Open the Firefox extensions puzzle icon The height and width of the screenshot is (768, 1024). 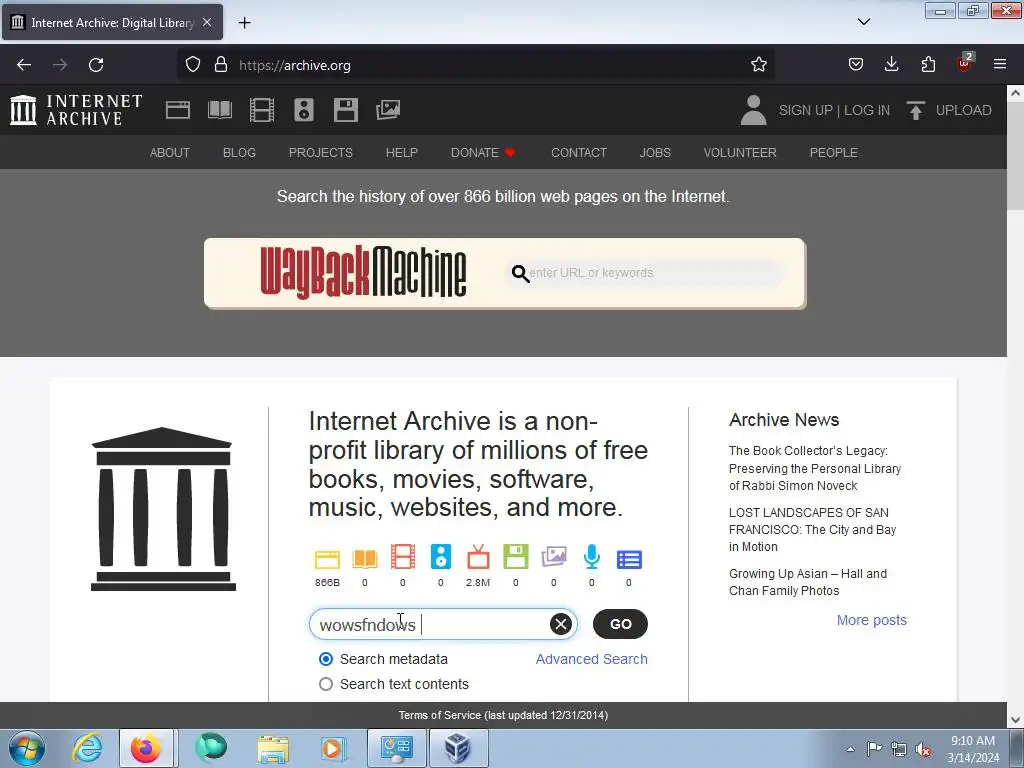click(928, 65)
